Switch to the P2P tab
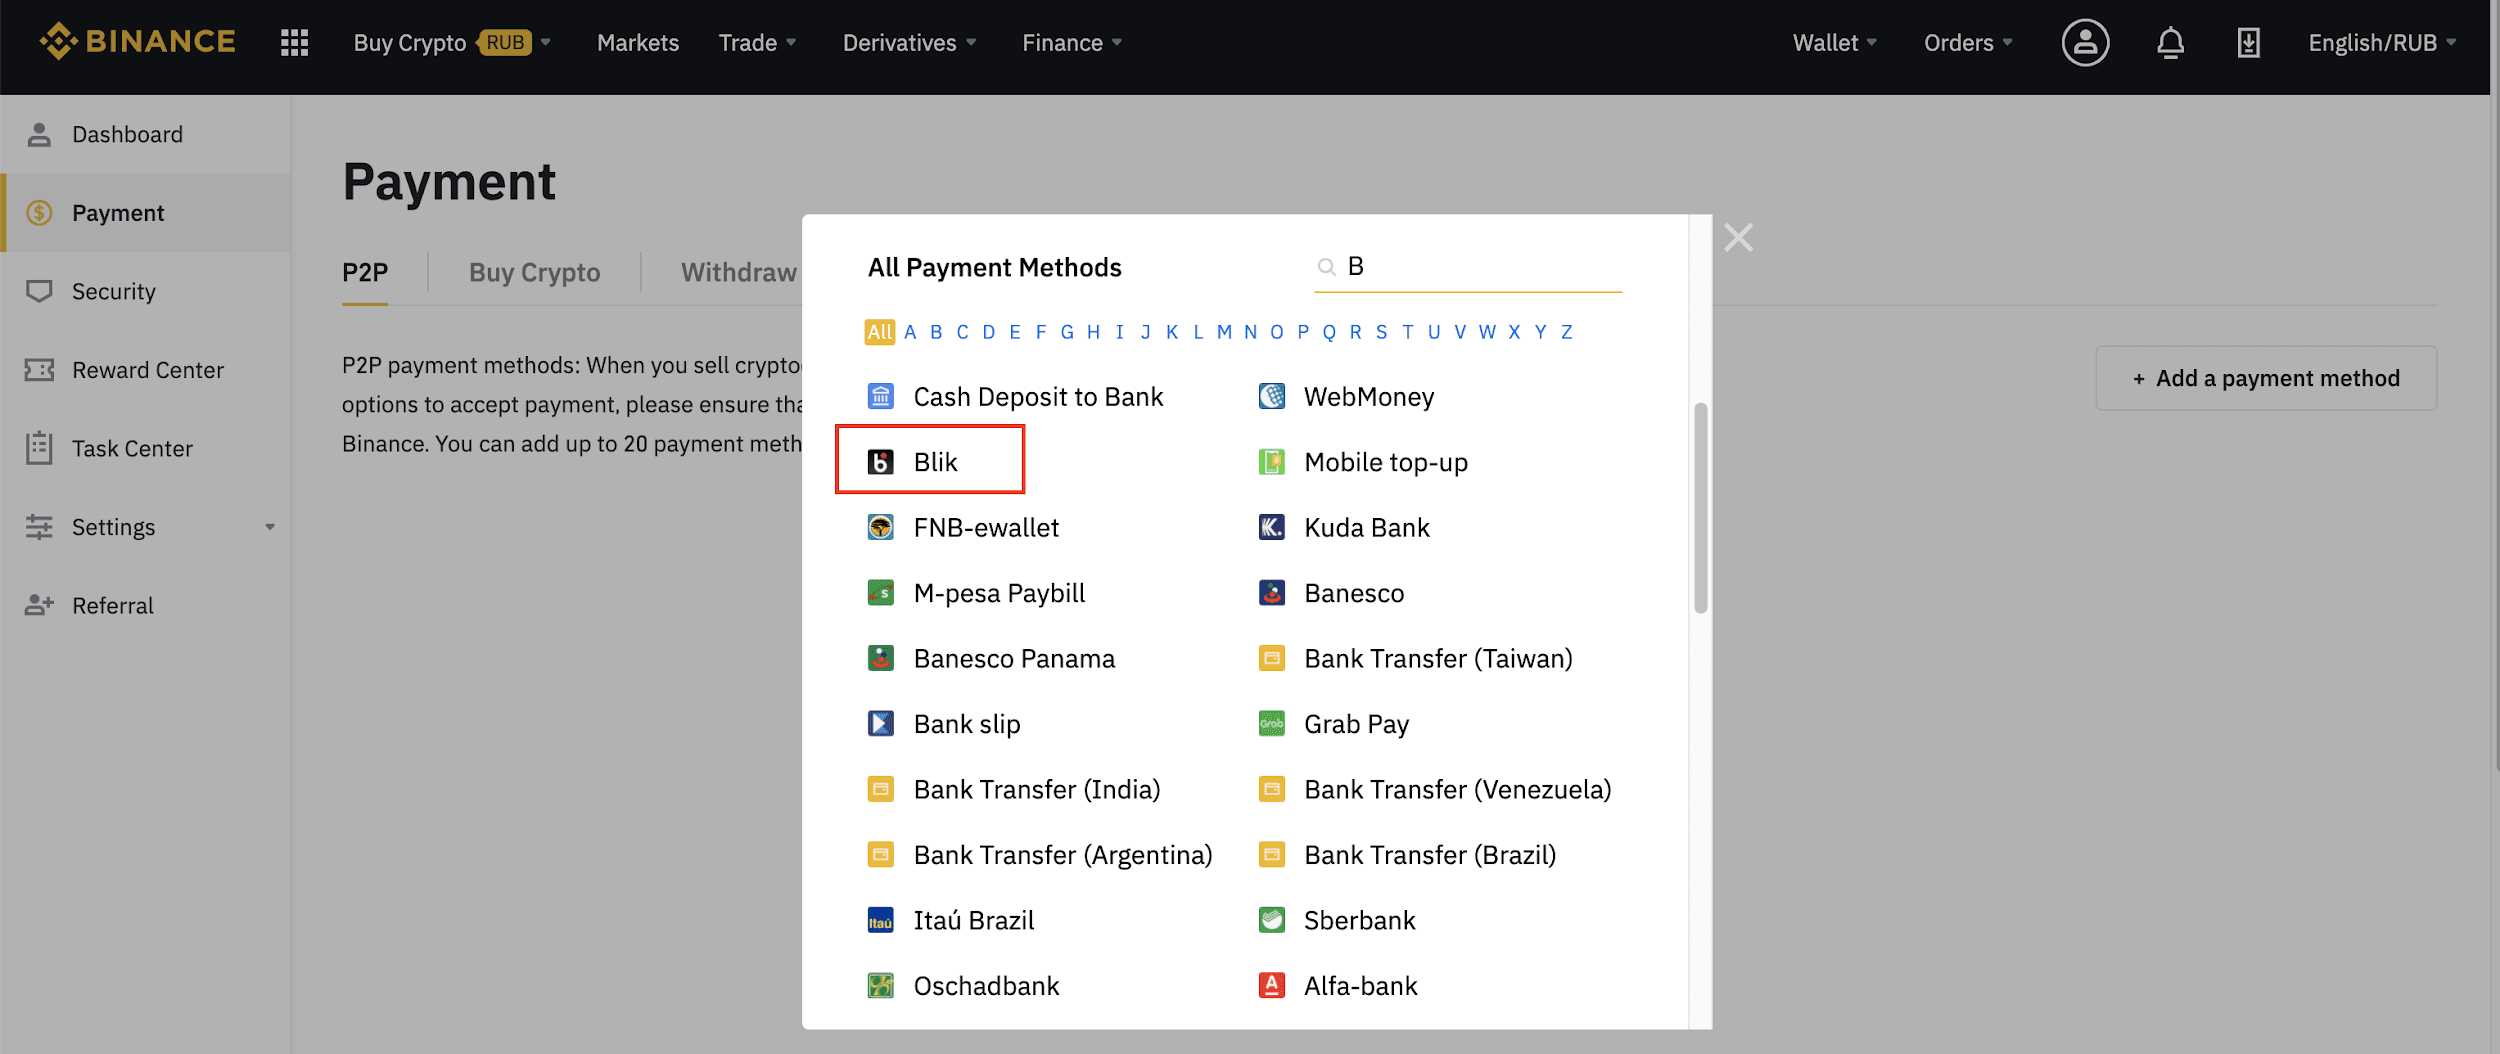 point(365,273)
